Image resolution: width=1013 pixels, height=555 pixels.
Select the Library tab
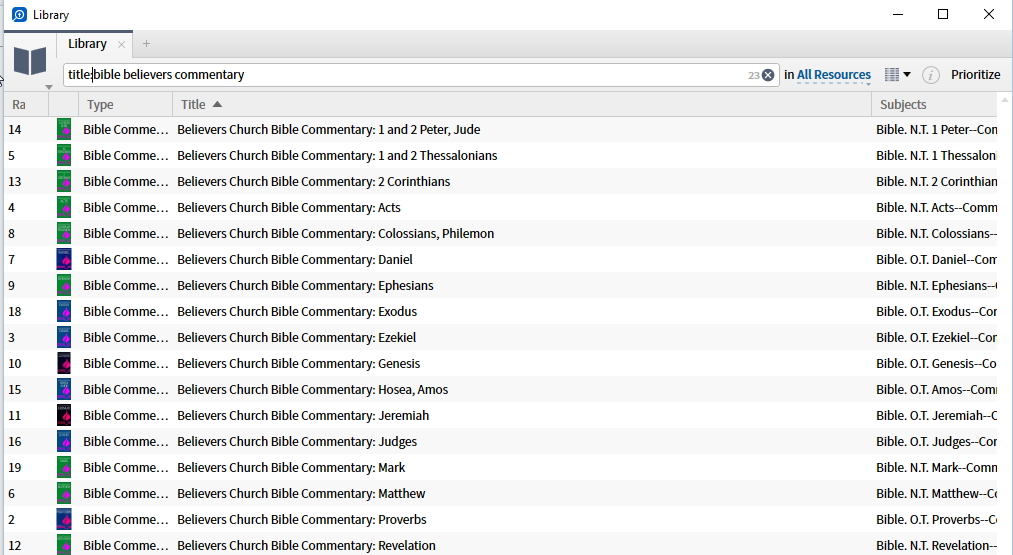tap(87, 44)
